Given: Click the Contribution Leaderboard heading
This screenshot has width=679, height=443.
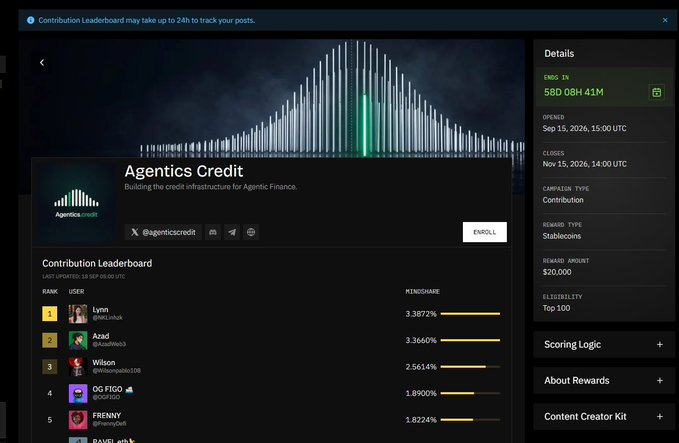Looking at the screenshot, I should [97, 263].
